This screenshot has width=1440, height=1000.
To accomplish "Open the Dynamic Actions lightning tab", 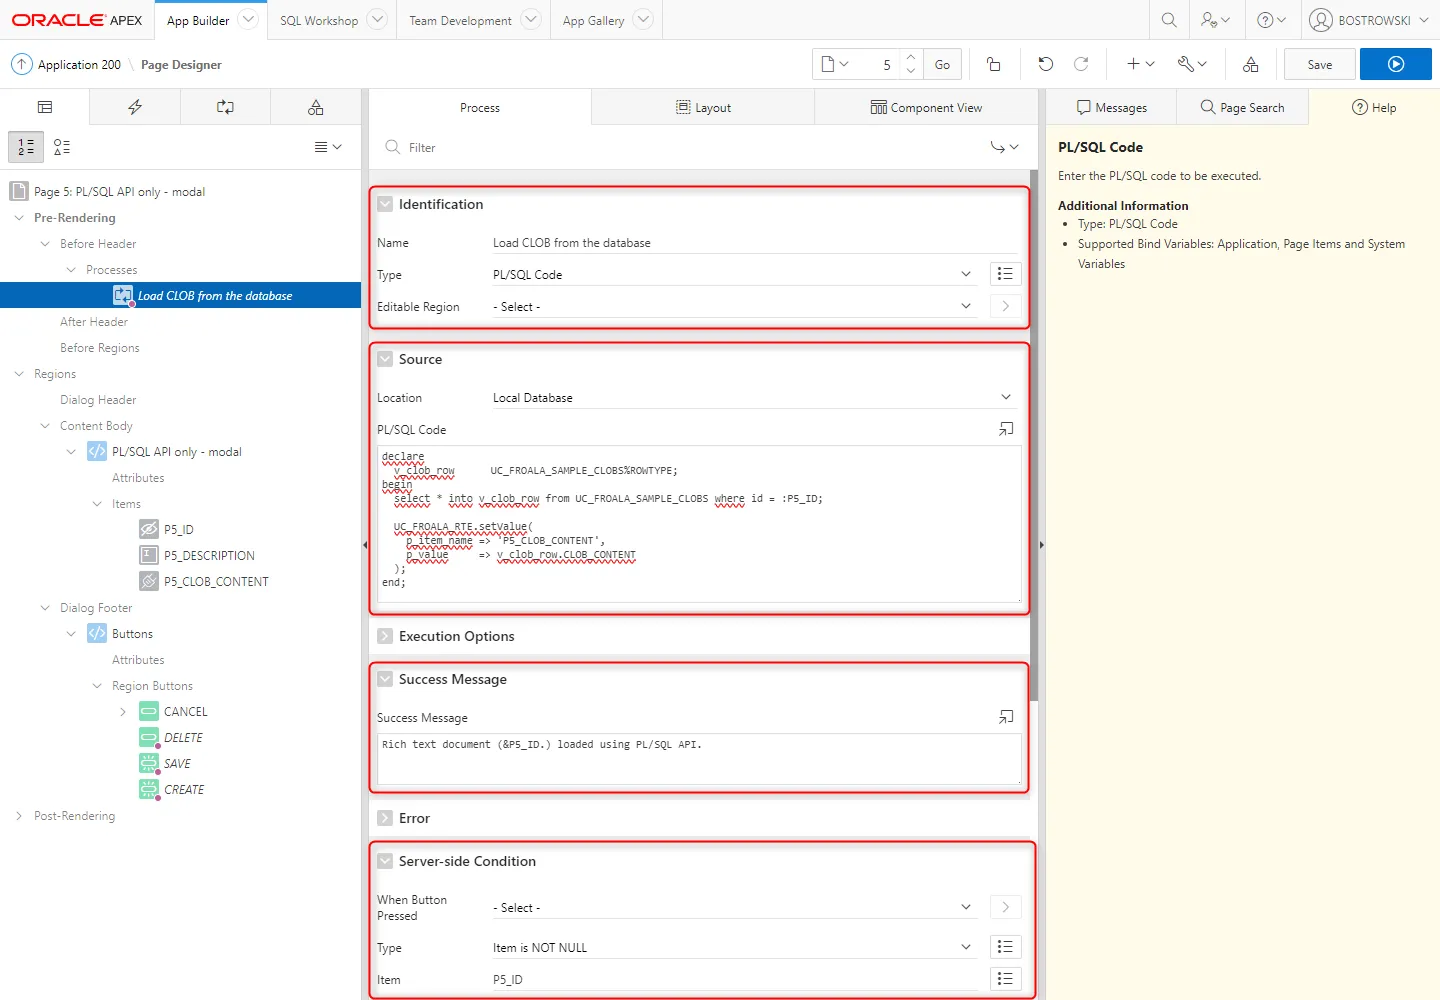I will click(135, 107).
